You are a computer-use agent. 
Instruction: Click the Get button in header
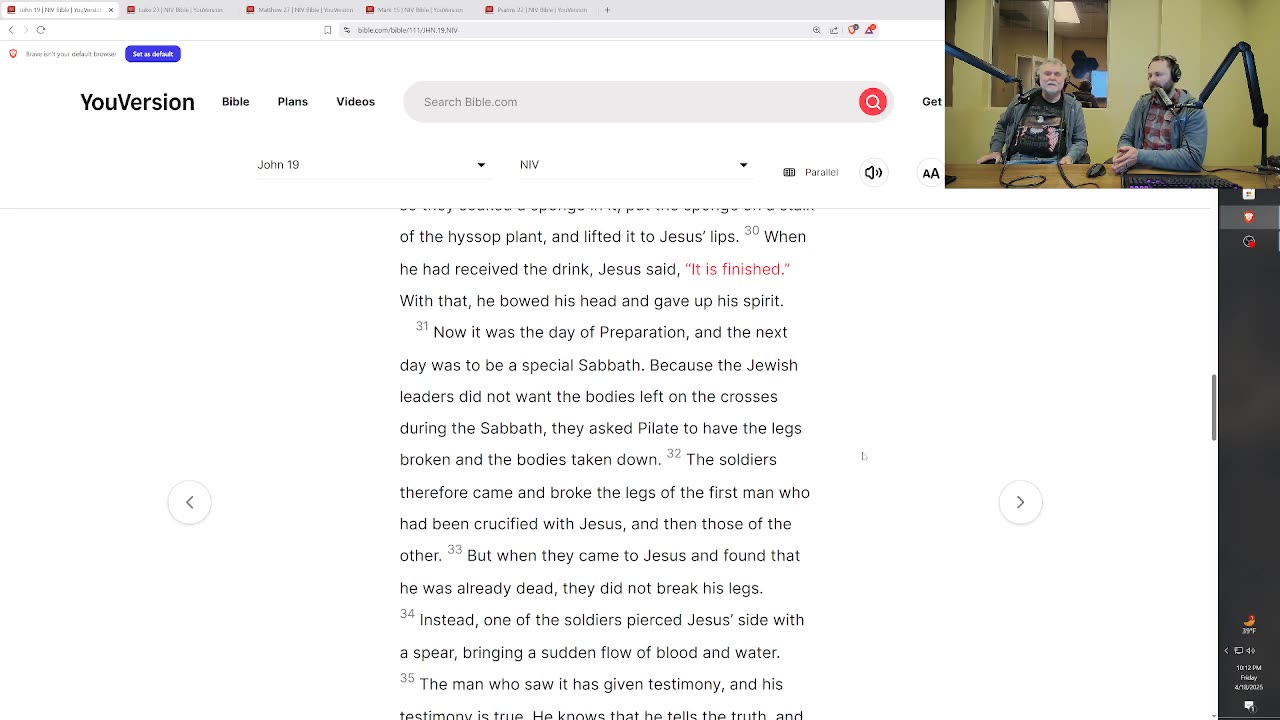[x=932, y=102]
